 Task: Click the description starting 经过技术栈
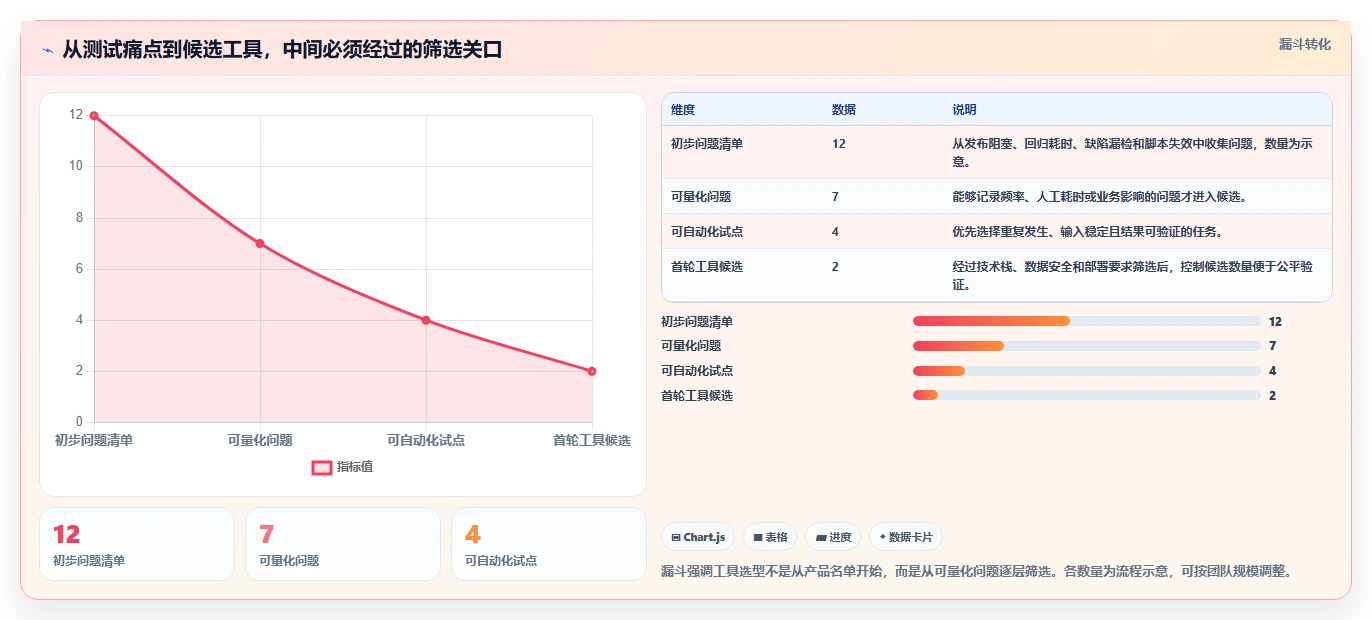(1133, 275)
